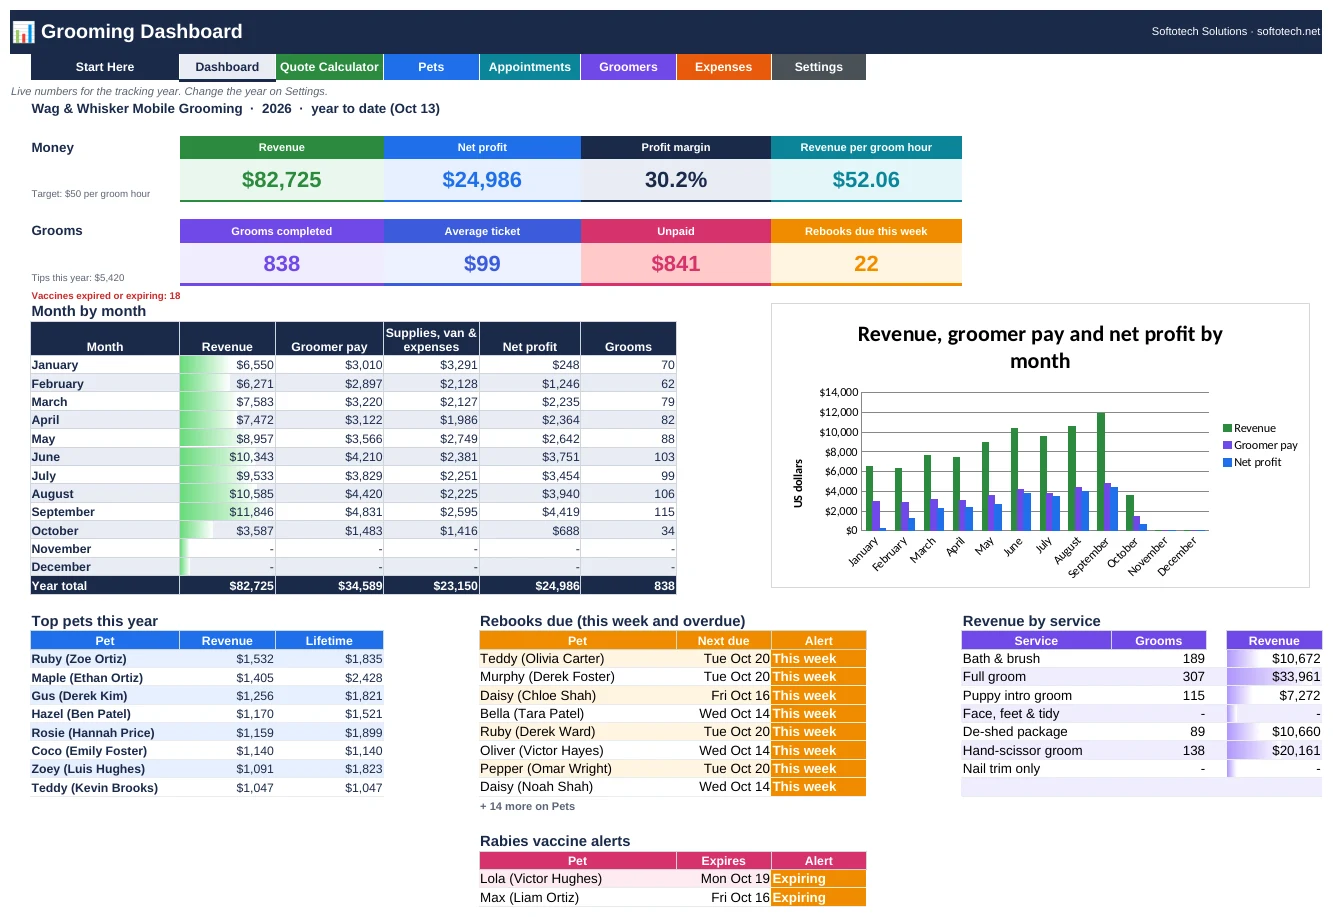
Task: Select September's revenue cell $11,846
Action: tap(227, 512)
